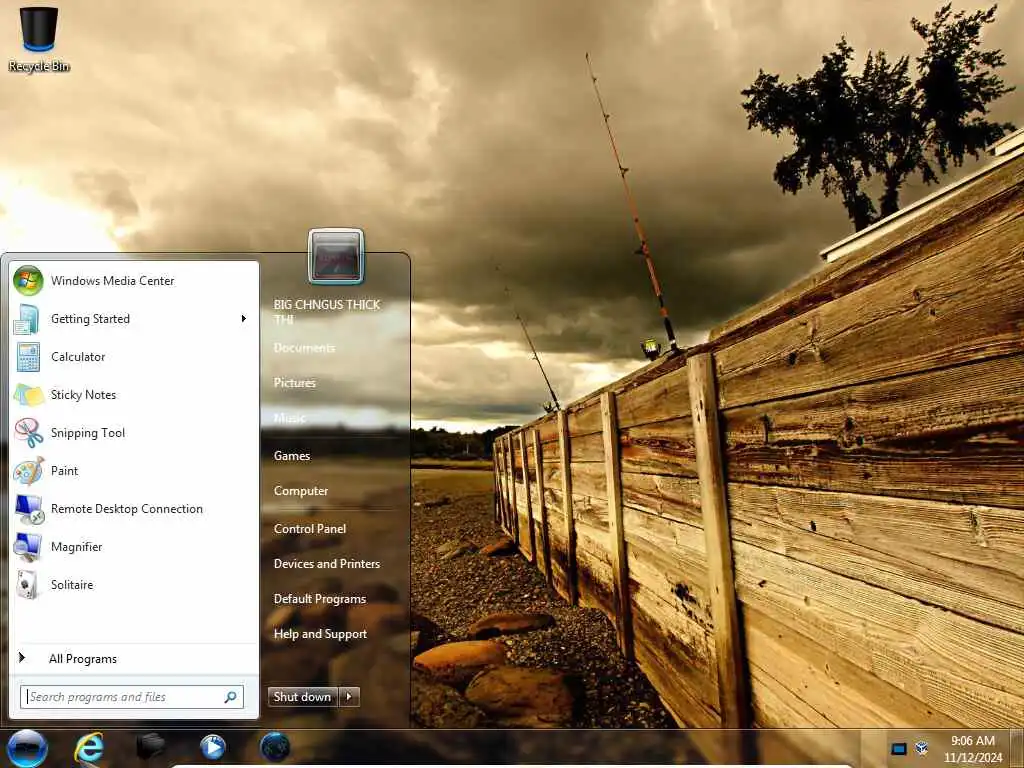Click the cube tray icon
This screenshot has width=1024, height=768.
[x=921, y=748]
